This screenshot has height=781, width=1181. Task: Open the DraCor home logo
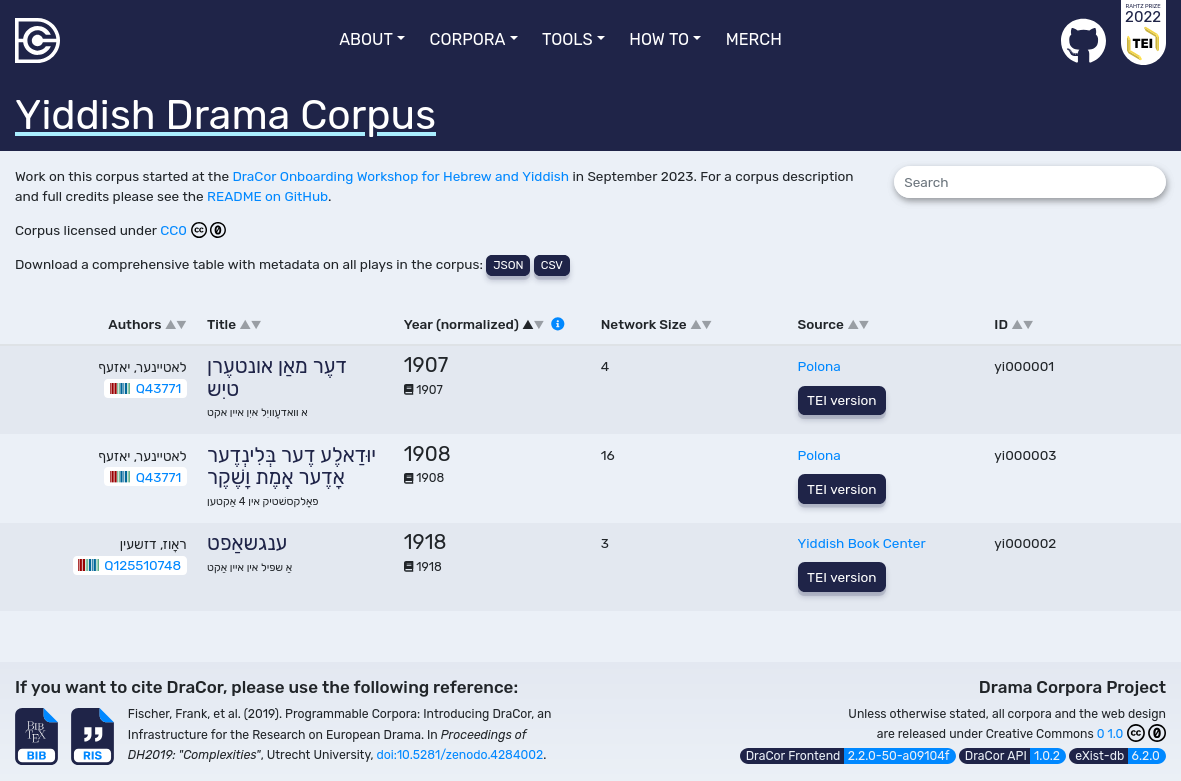[37, 41]
